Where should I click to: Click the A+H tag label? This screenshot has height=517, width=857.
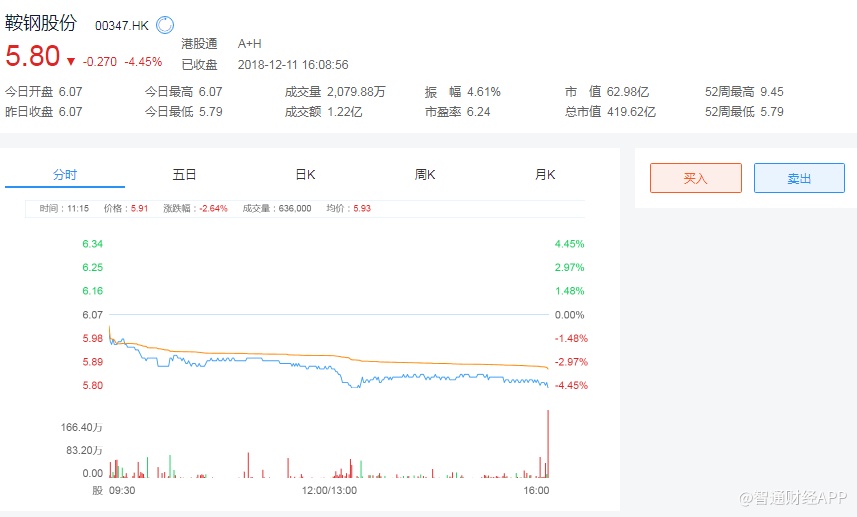click(x=250, y=44)
